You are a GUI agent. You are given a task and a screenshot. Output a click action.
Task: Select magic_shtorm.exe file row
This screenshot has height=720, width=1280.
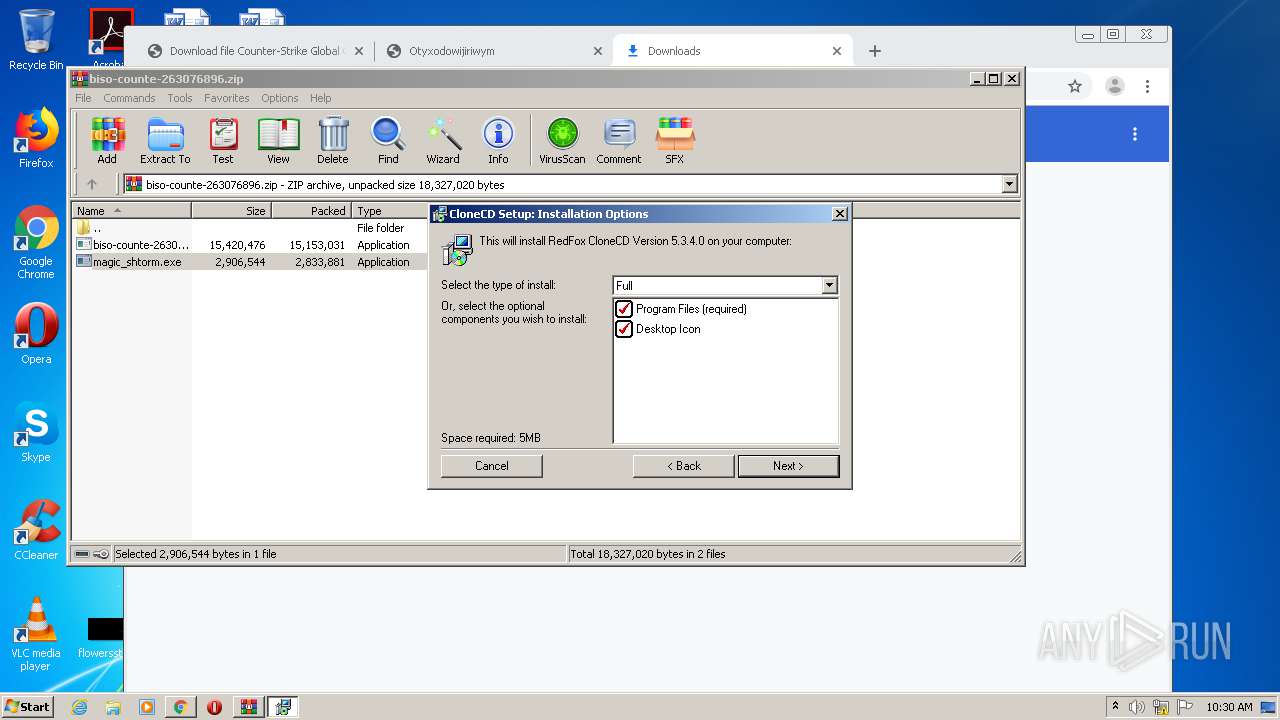[250, 262]
